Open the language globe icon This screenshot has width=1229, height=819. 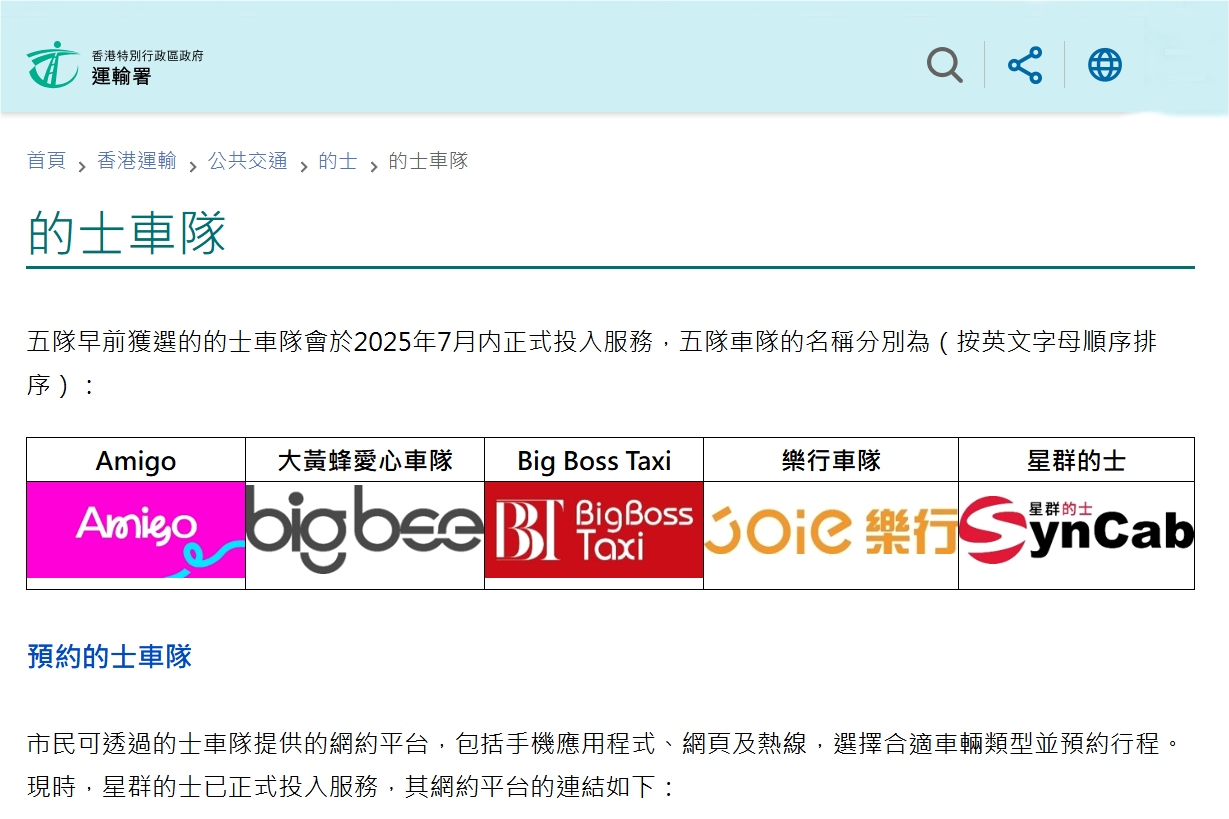[x=1104, y=66]
